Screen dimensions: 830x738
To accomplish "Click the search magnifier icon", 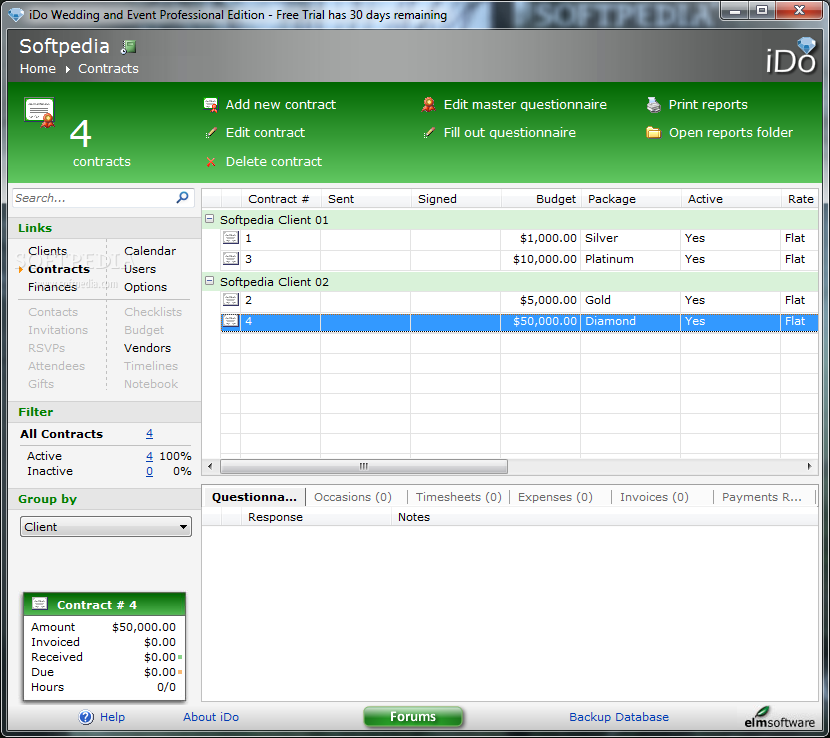I will click(x=183, y=197).
